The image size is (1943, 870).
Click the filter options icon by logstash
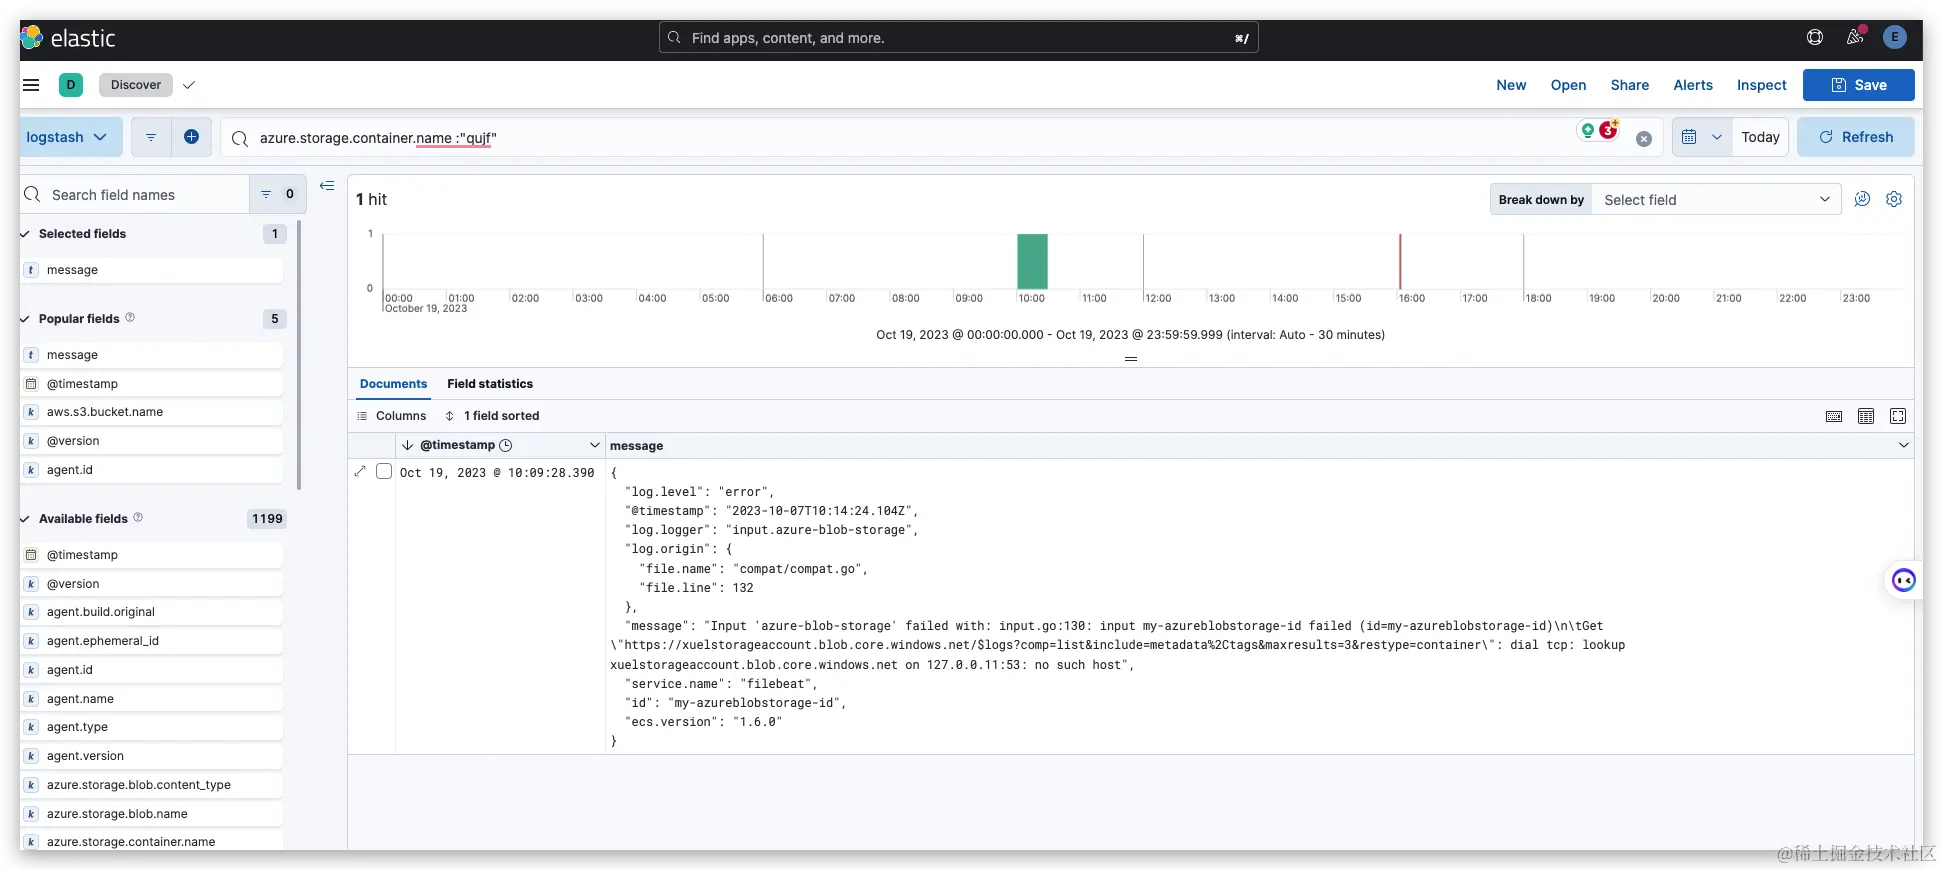pyautogui.click(x=151, y=137)
